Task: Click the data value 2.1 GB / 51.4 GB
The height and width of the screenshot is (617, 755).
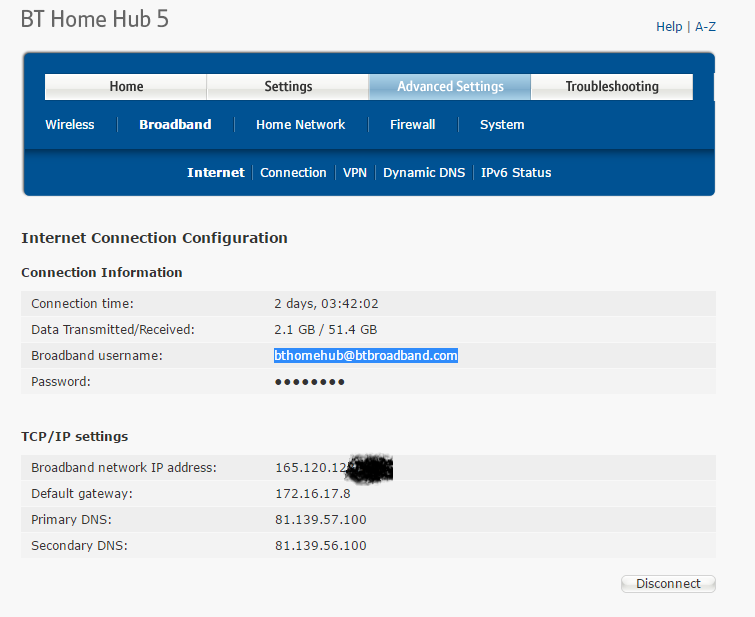Action: (x=325, y=330)
